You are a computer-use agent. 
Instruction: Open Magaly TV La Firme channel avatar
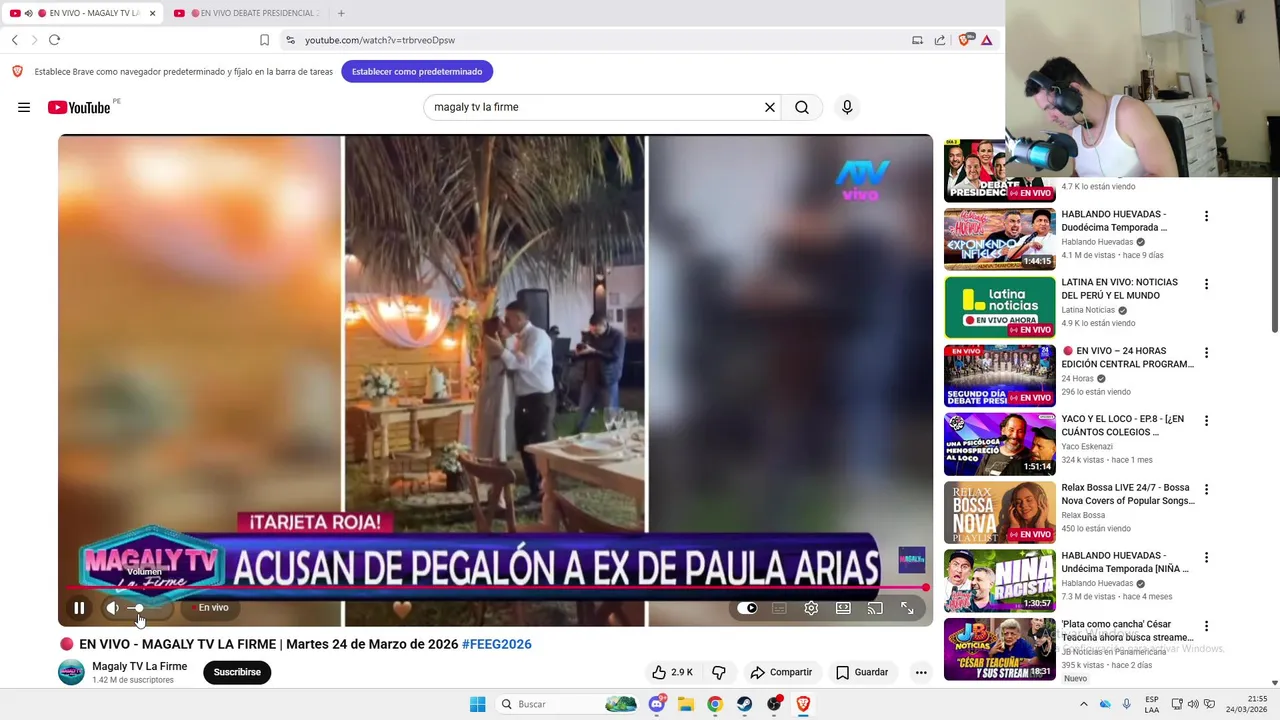(71, 672)
